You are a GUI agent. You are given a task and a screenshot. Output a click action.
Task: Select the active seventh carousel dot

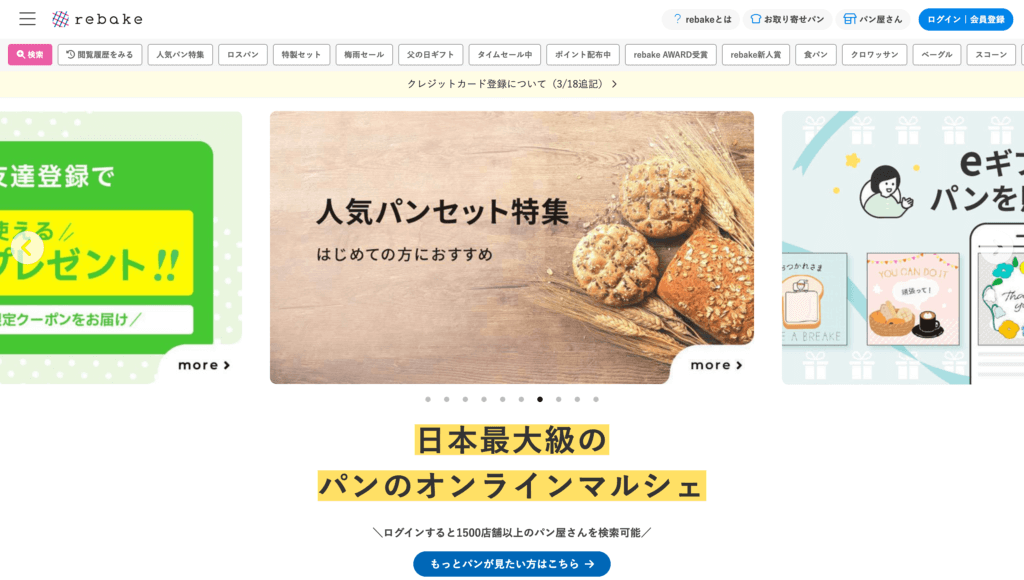540,399
